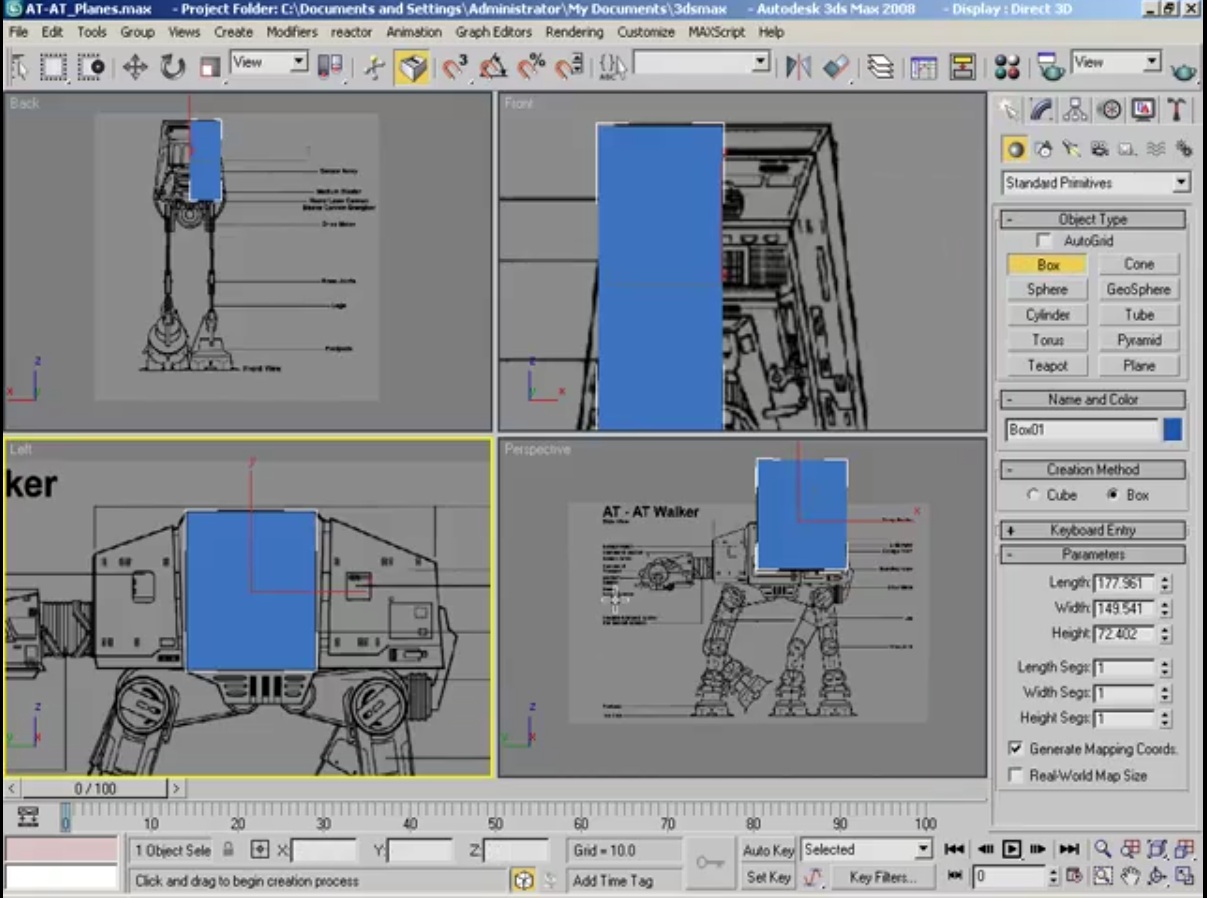The image size is (1207, 898).
Task: Click the Mirror tool icon
Action: click(x=798, y=67)
